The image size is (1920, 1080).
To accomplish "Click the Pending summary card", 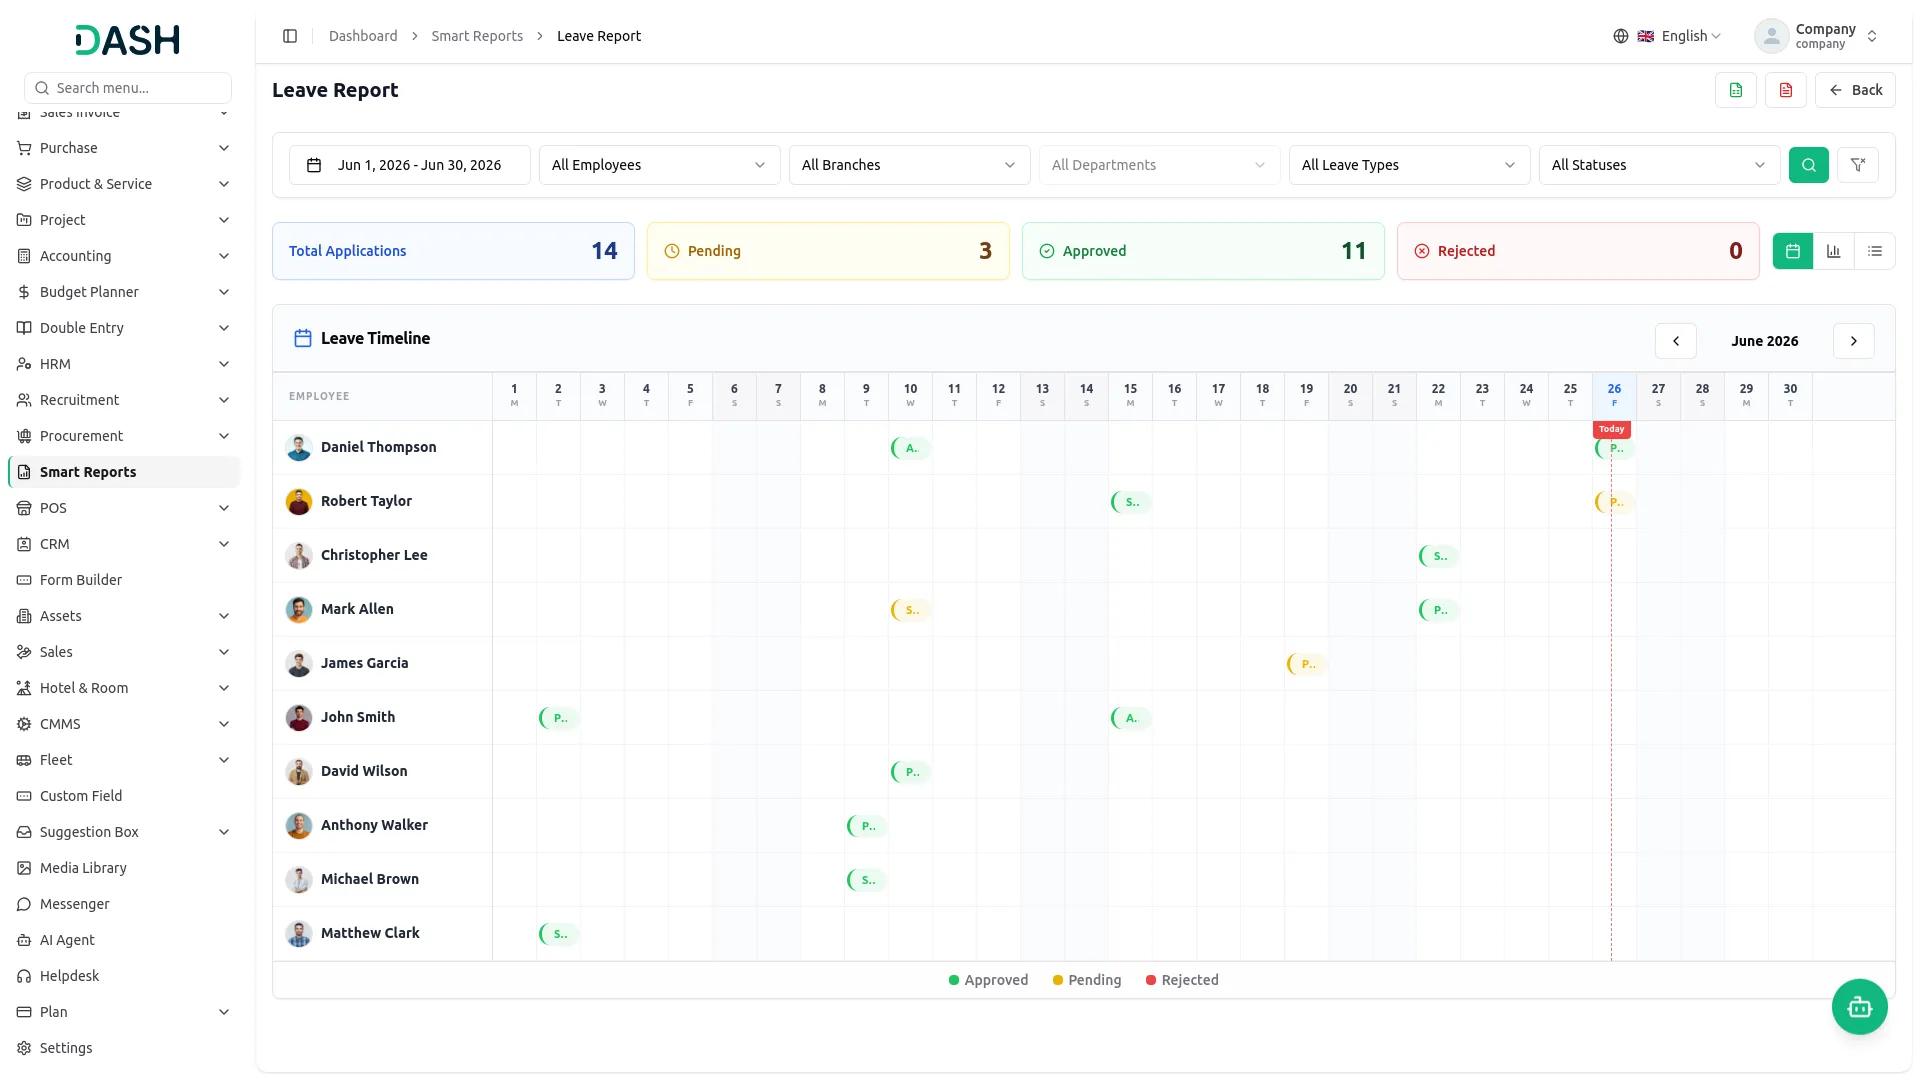I will pyautogui.click(x=828, y=251).
